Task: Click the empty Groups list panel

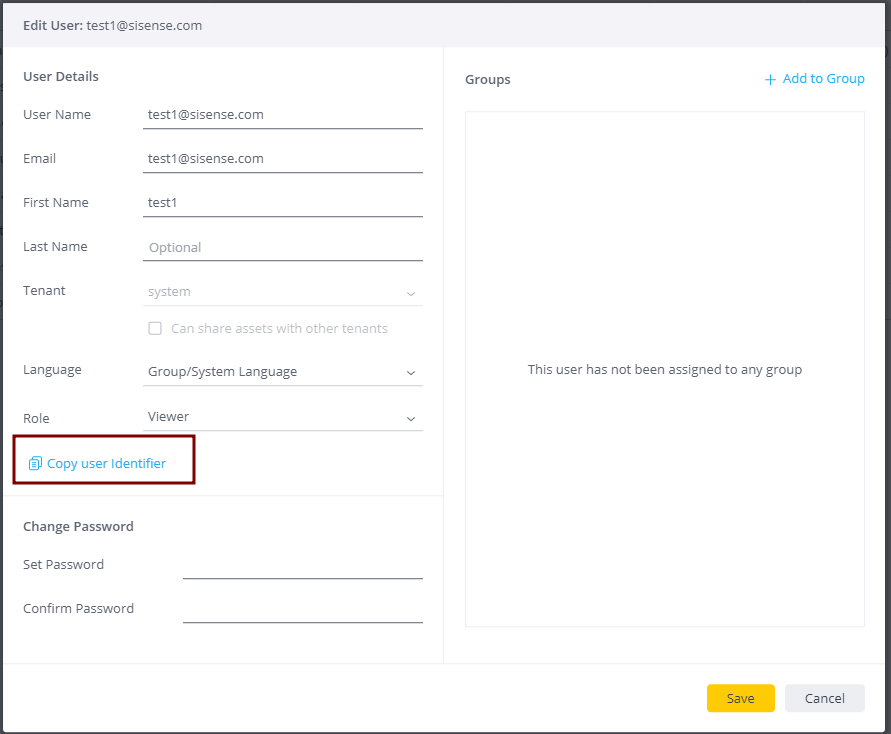Action: tap(664, 480)
